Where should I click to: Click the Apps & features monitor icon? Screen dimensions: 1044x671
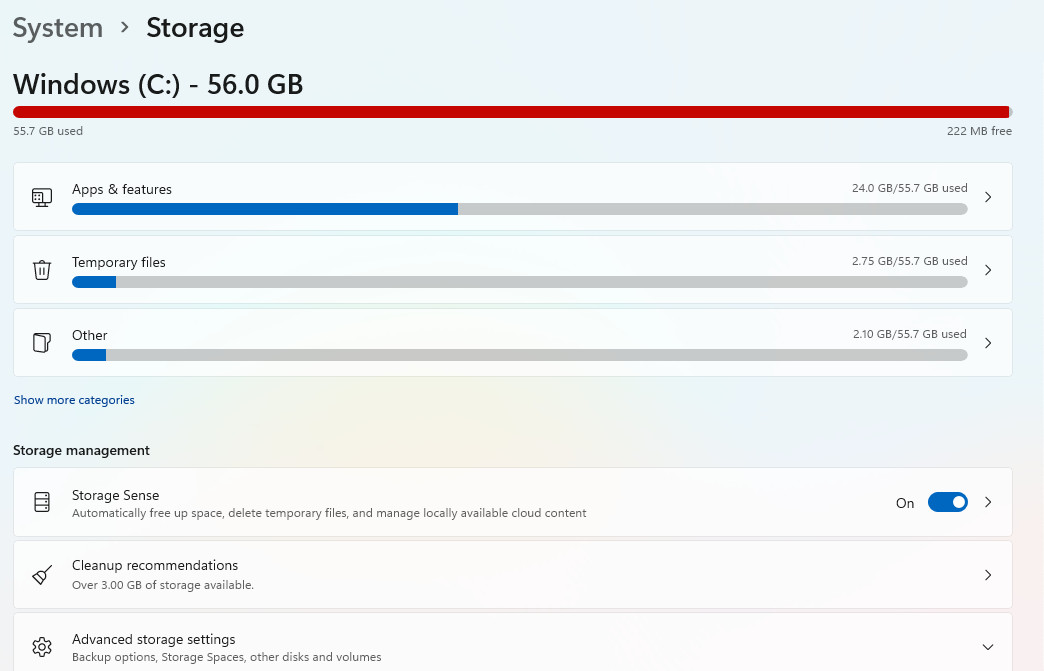click(x=42, y=197)
